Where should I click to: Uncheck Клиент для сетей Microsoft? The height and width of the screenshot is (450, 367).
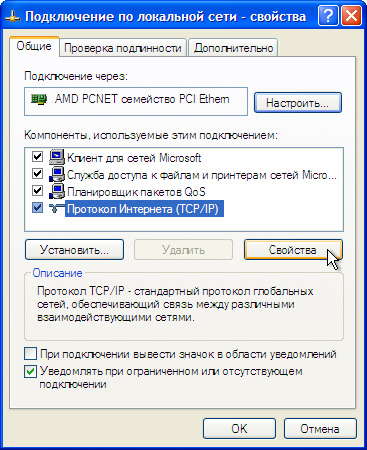(x=37, y=157)
